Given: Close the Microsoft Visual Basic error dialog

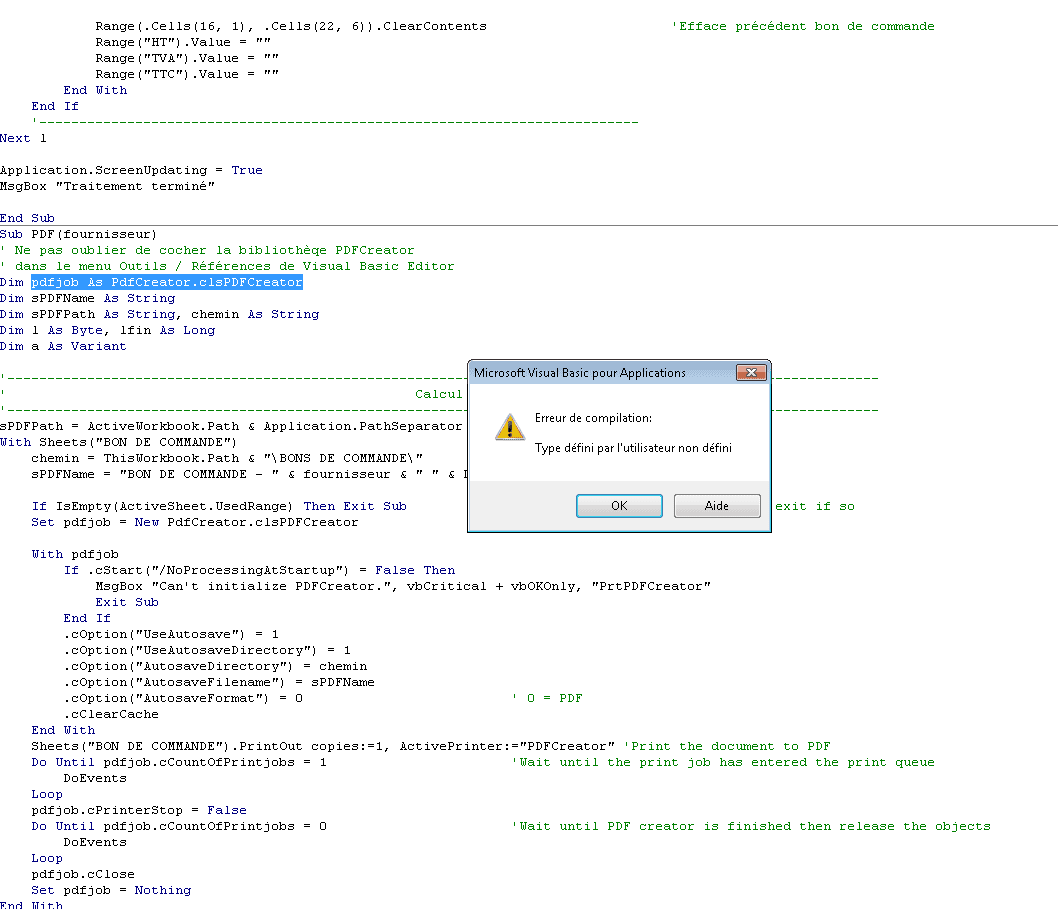Looking at the screenshot, I should pos(751,373).
